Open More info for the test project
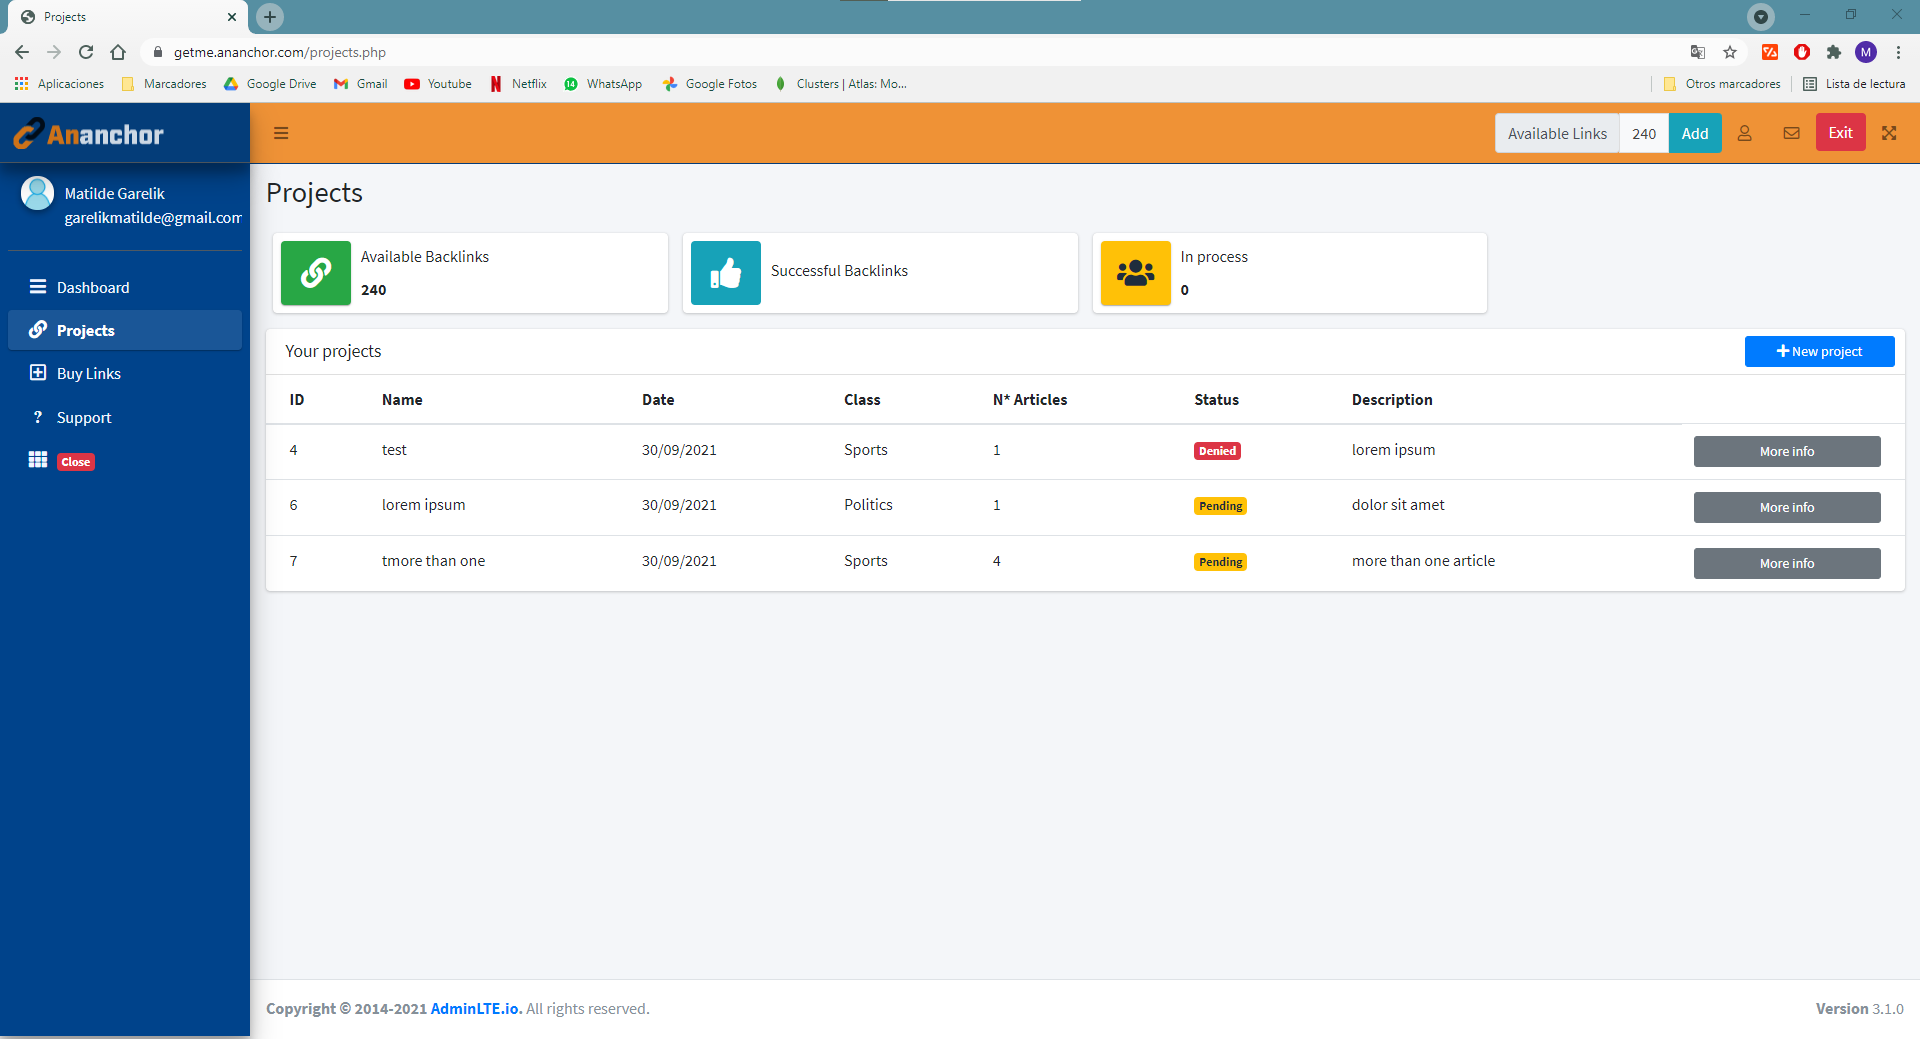Screen dimensions: 1920x1039 pos(1787,451)
